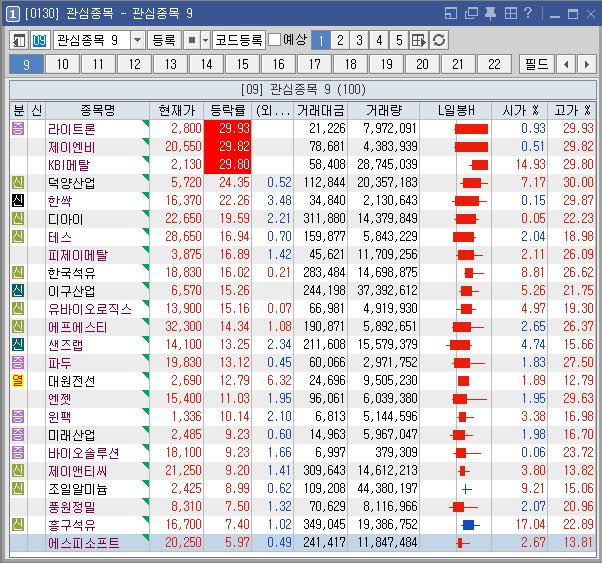Screen dimensions: 602x563
Task: Refresh the watchlist with circular arrows icon
Action: click(x=439, y=40)
